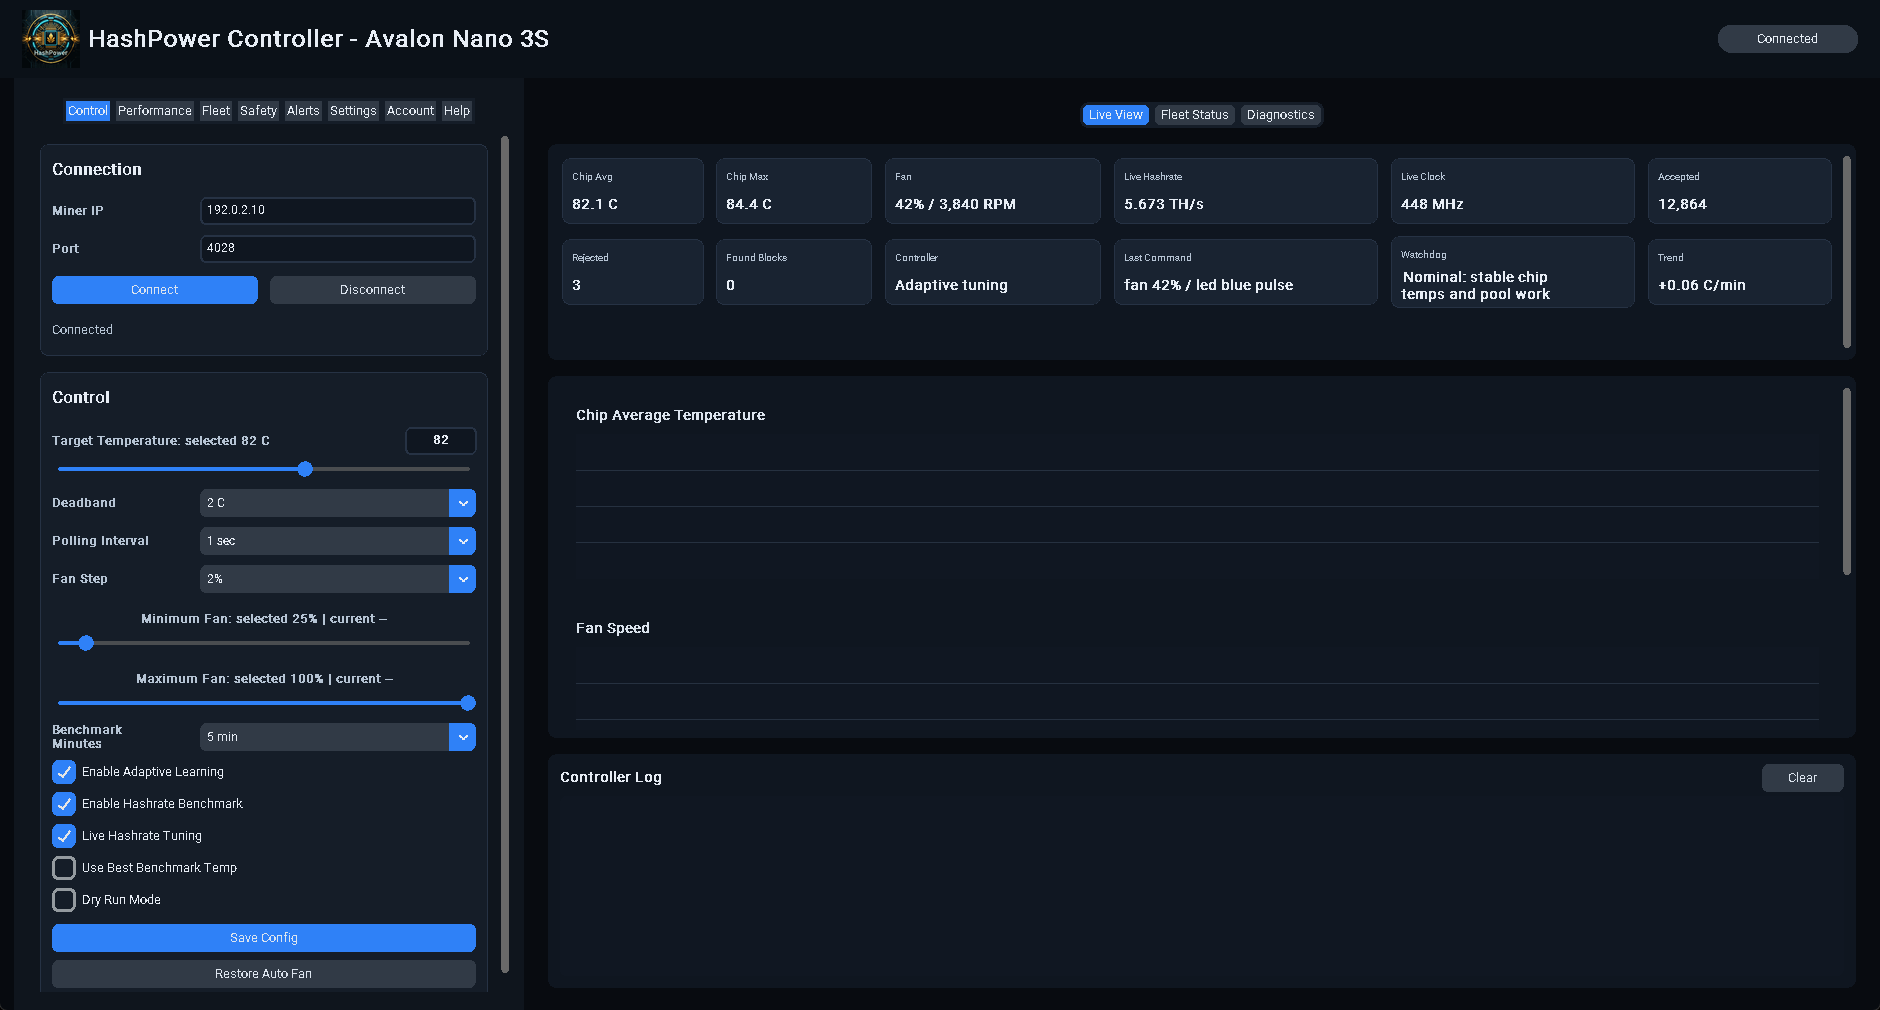Open the Help tab
1880x1010 pixels.
(x=457, y=111)
